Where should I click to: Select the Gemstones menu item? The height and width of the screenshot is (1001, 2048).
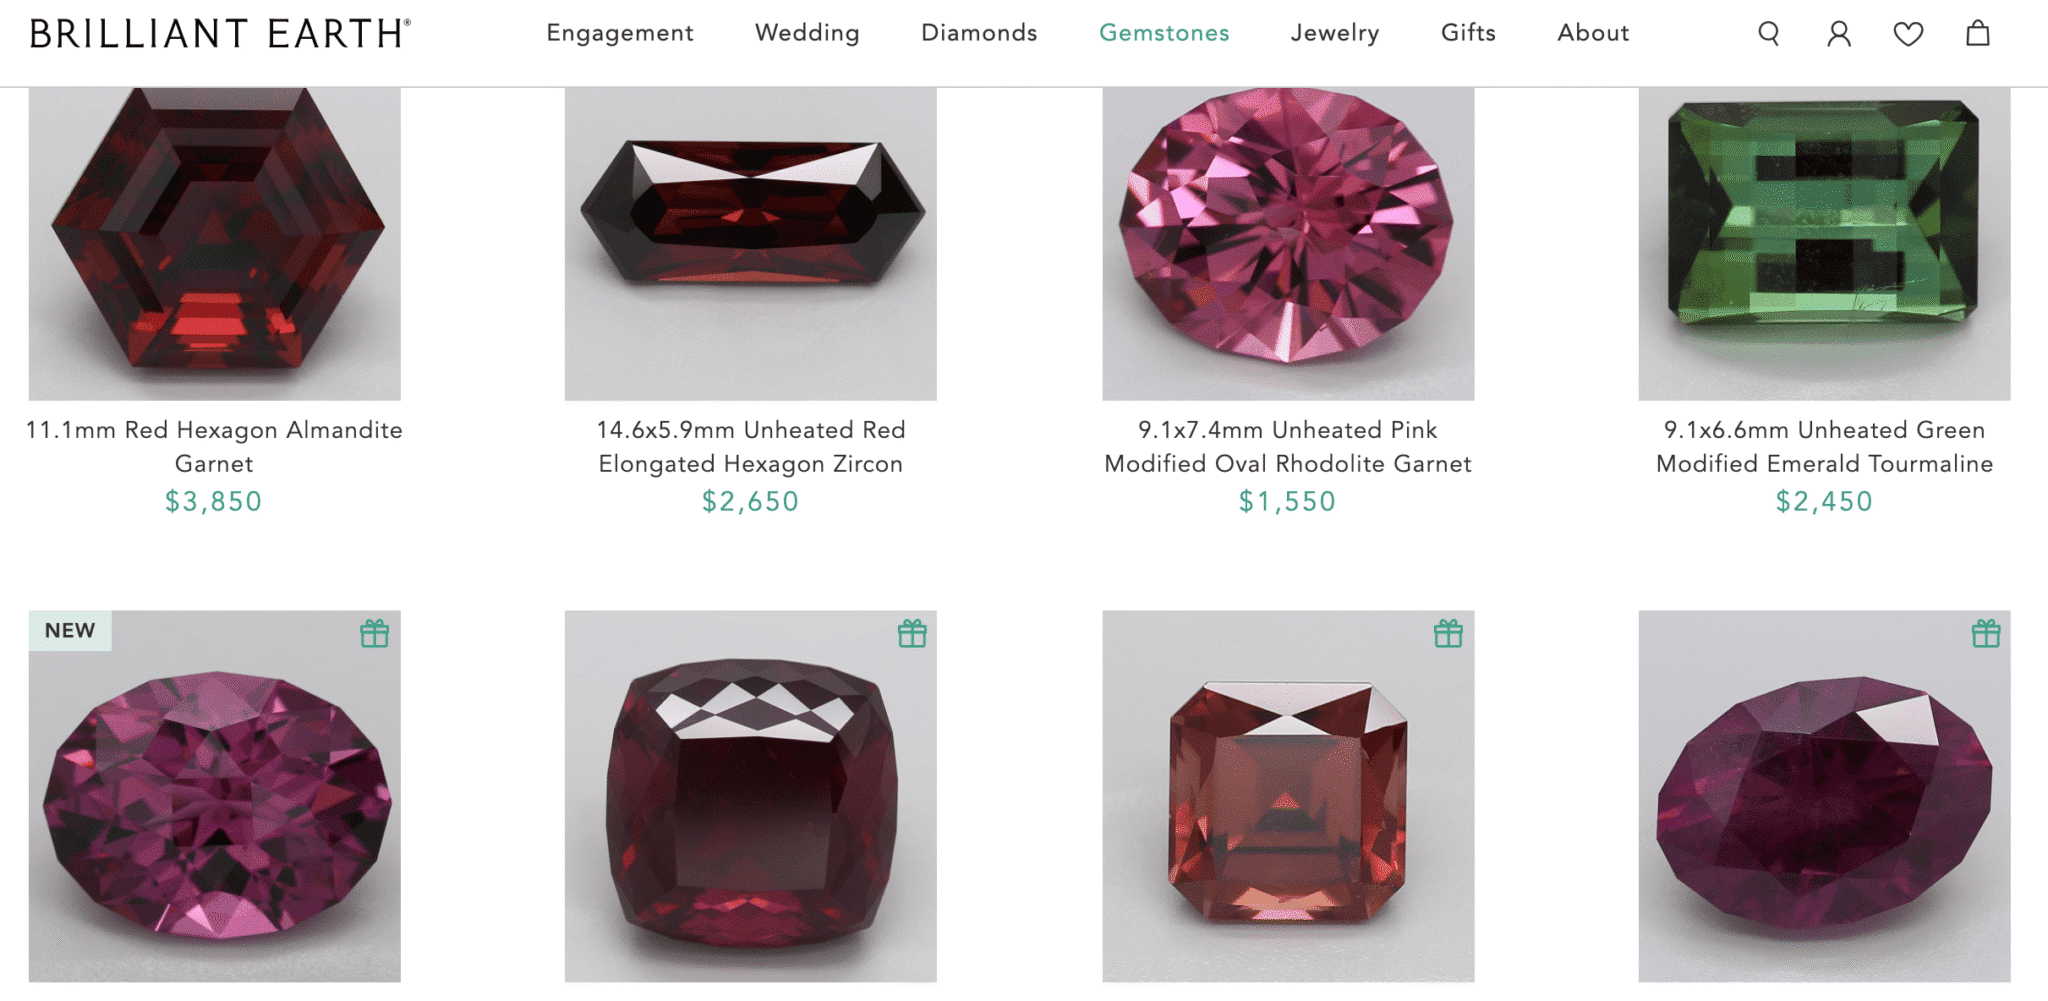1164,33
